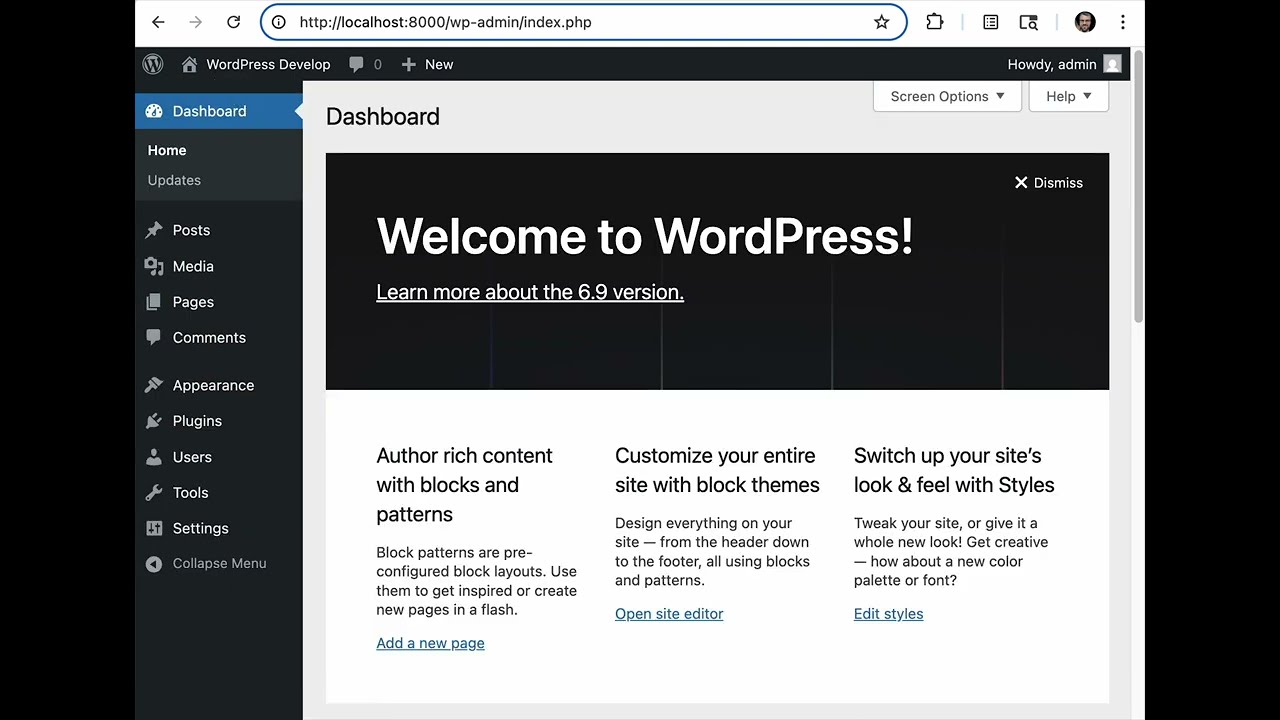Click the Collapse Menu arrow icon
The height and width of the screenshot is (720, 1280).
click(153, 564)
